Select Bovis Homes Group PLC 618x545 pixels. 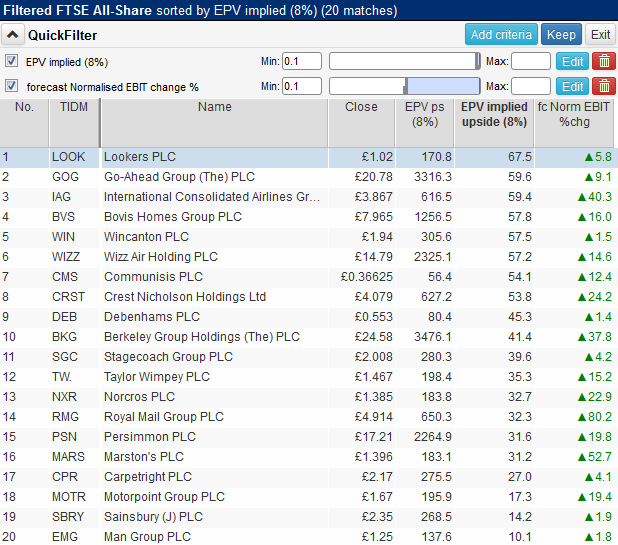[307, 217]
